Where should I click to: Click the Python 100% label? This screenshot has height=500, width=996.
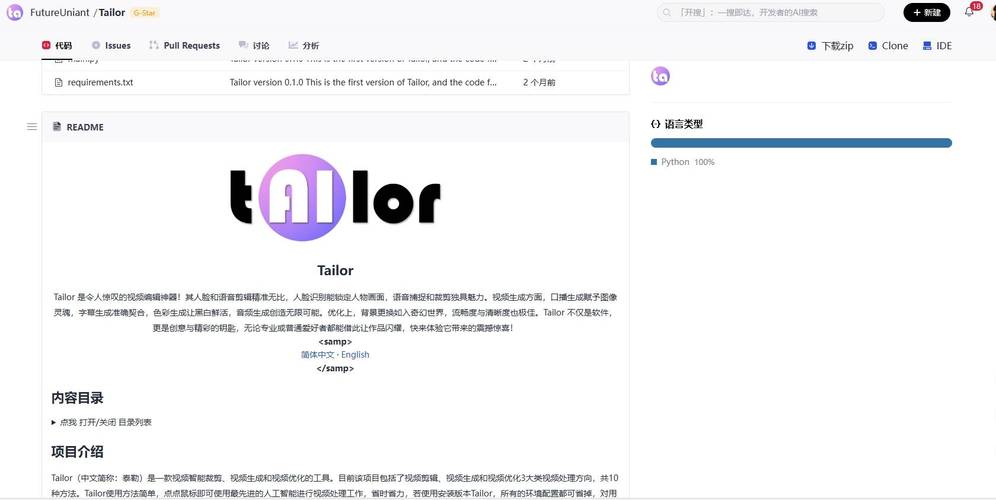[x=688, y=162]
